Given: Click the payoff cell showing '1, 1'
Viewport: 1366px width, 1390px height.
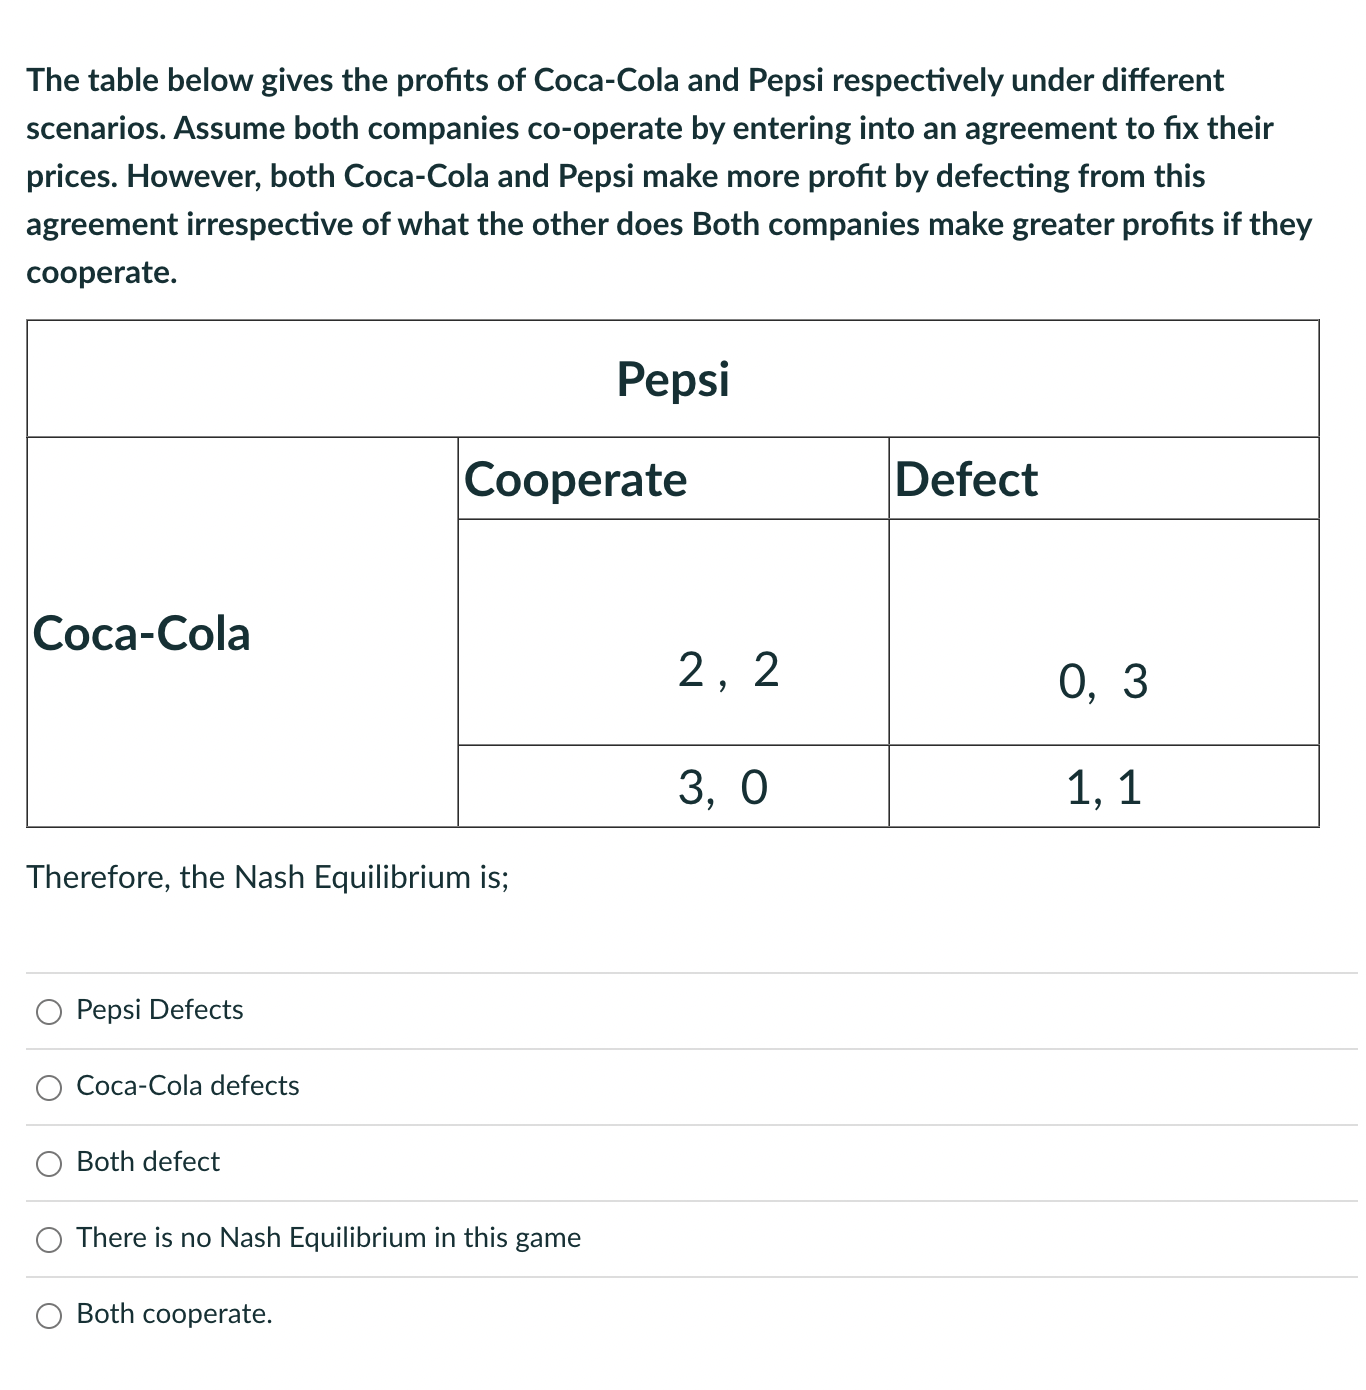Looking at the screenshot, I should click(1104, 788).
